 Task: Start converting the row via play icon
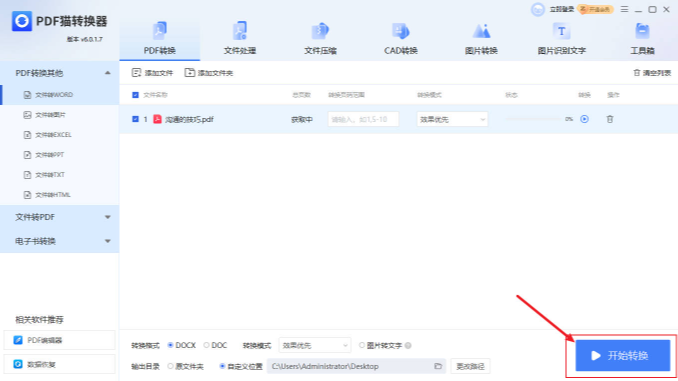pyautogui.click(x=584, y=119)
